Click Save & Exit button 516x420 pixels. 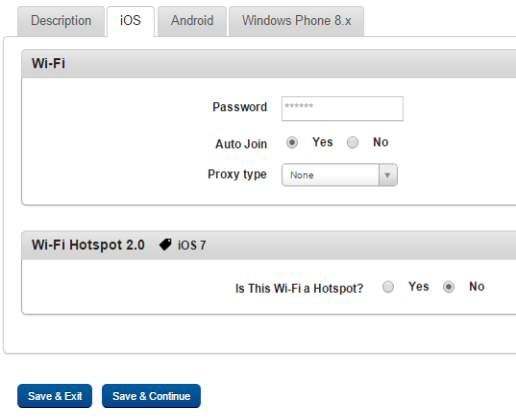[55, 396]
